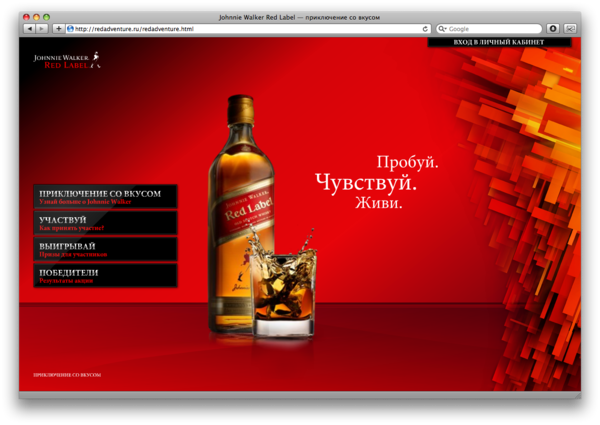Close the Safari window with red button
Image resolution: width=600 pixels, height=425 pixels.
coord(26,17)
